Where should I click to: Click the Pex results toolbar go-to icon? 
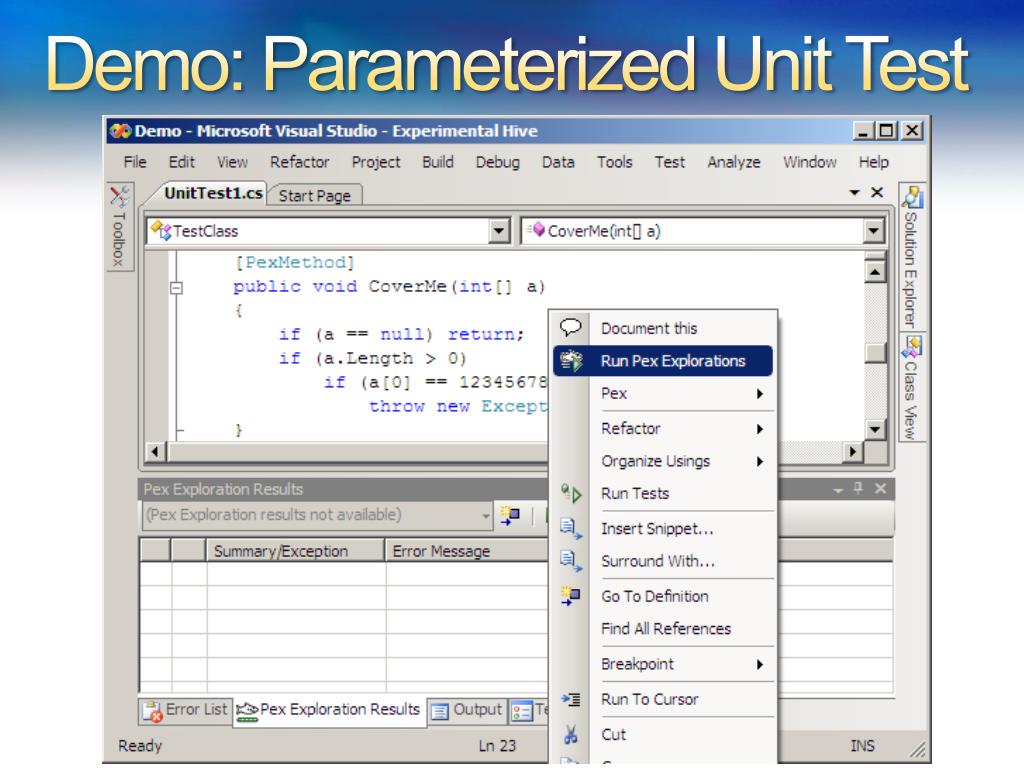pos(510,515)
